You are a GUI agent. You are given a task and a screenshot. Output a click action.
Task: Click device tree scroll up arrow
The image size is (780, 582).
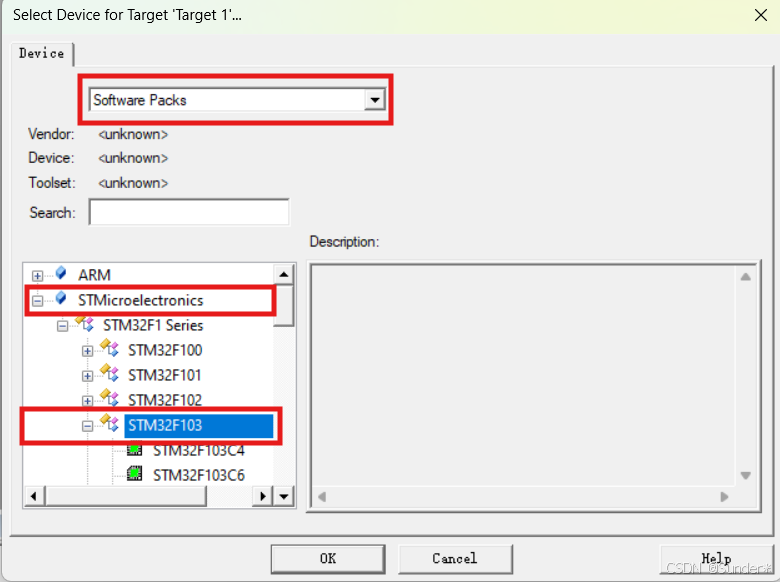pos(284,274)
